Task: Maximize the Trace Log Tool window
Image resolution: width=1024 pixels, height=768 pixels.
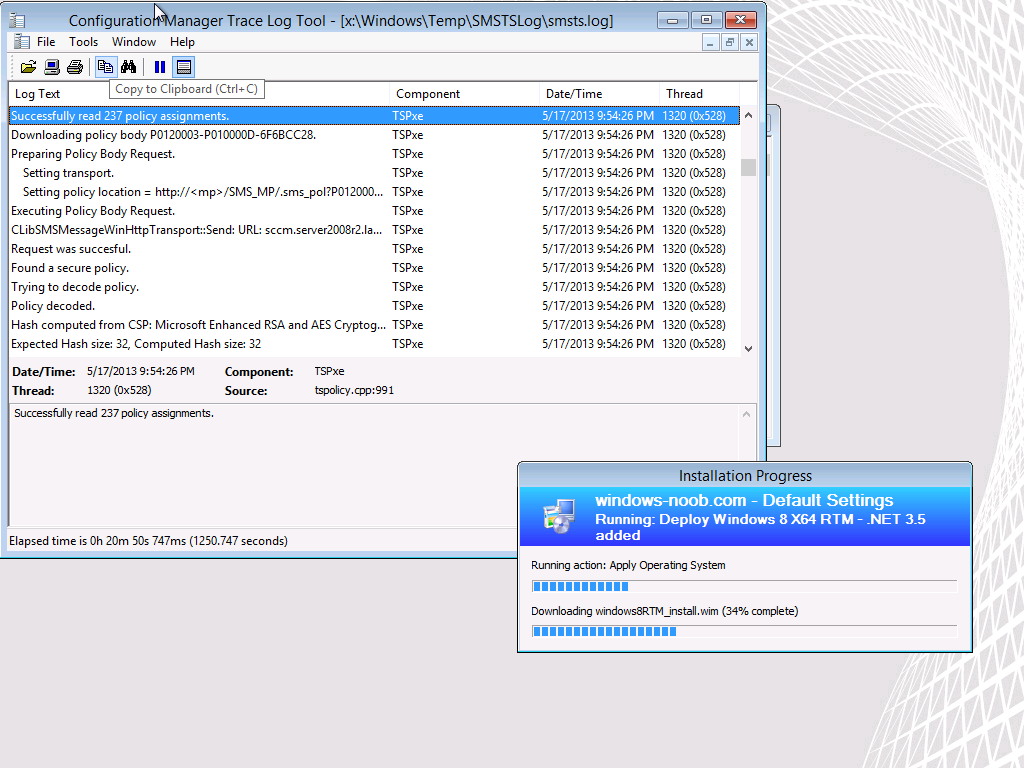Action: (x=706, y=20)
